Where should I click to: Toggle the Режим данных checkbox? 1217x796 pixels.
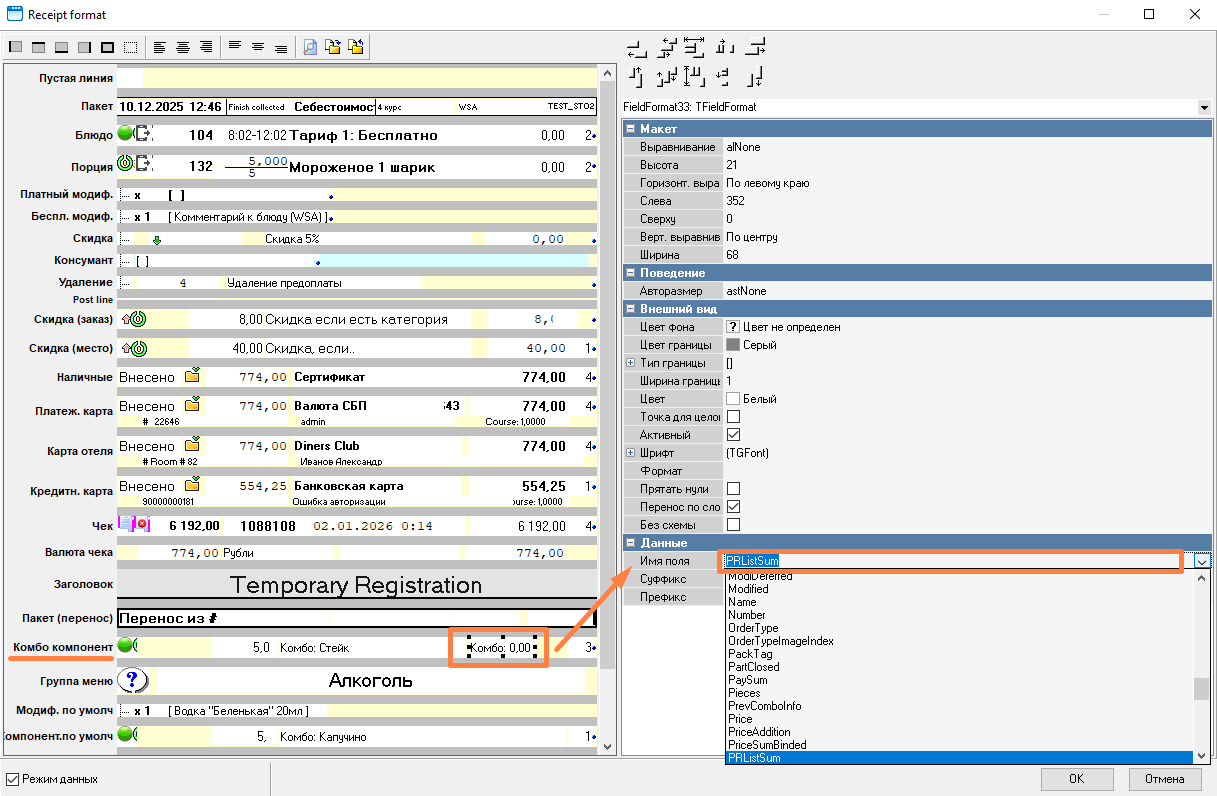click(13, 778)
